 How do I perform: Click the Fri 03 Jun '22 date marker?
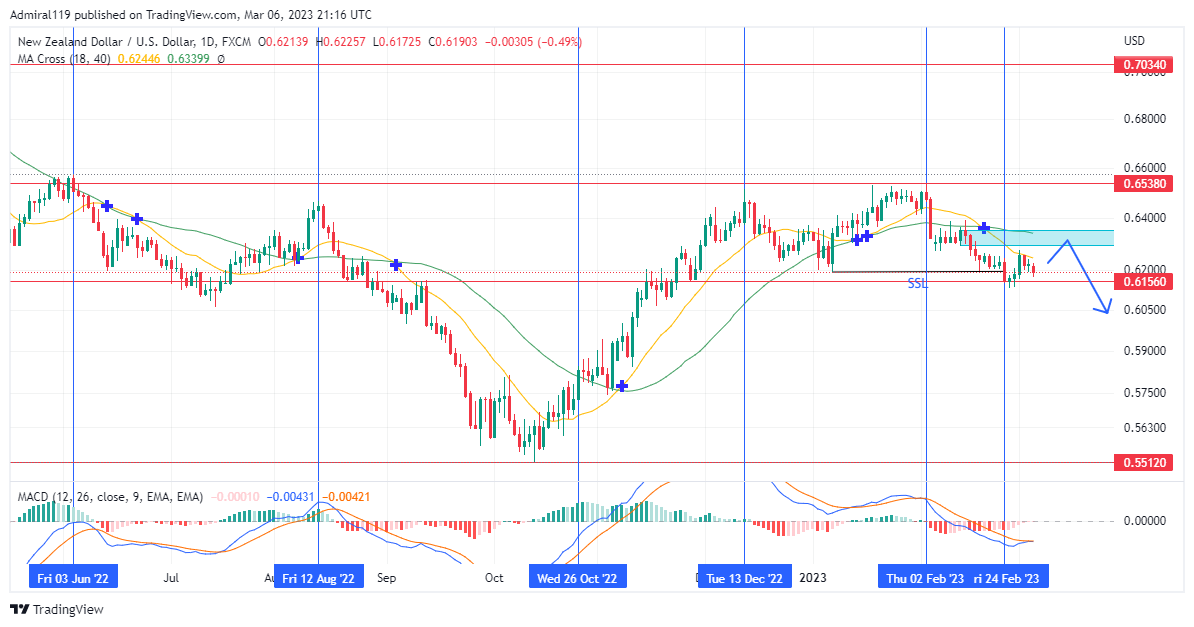pos(73,578)
